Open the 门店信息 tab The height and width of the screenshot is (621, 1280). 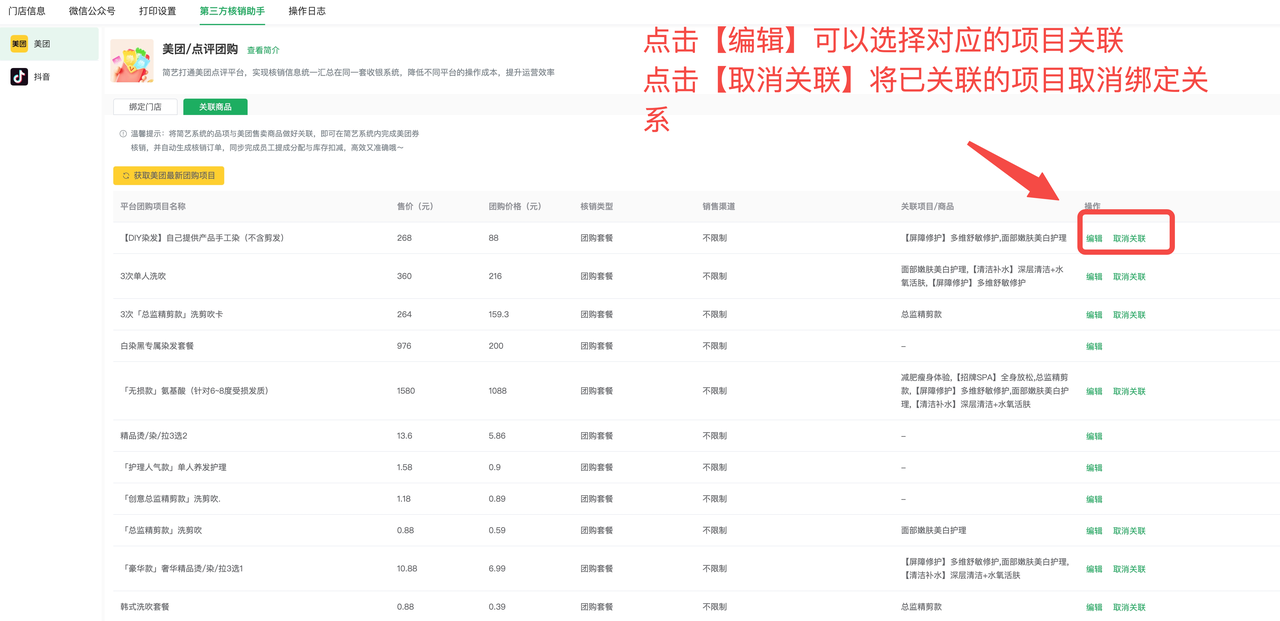[27, 11]
